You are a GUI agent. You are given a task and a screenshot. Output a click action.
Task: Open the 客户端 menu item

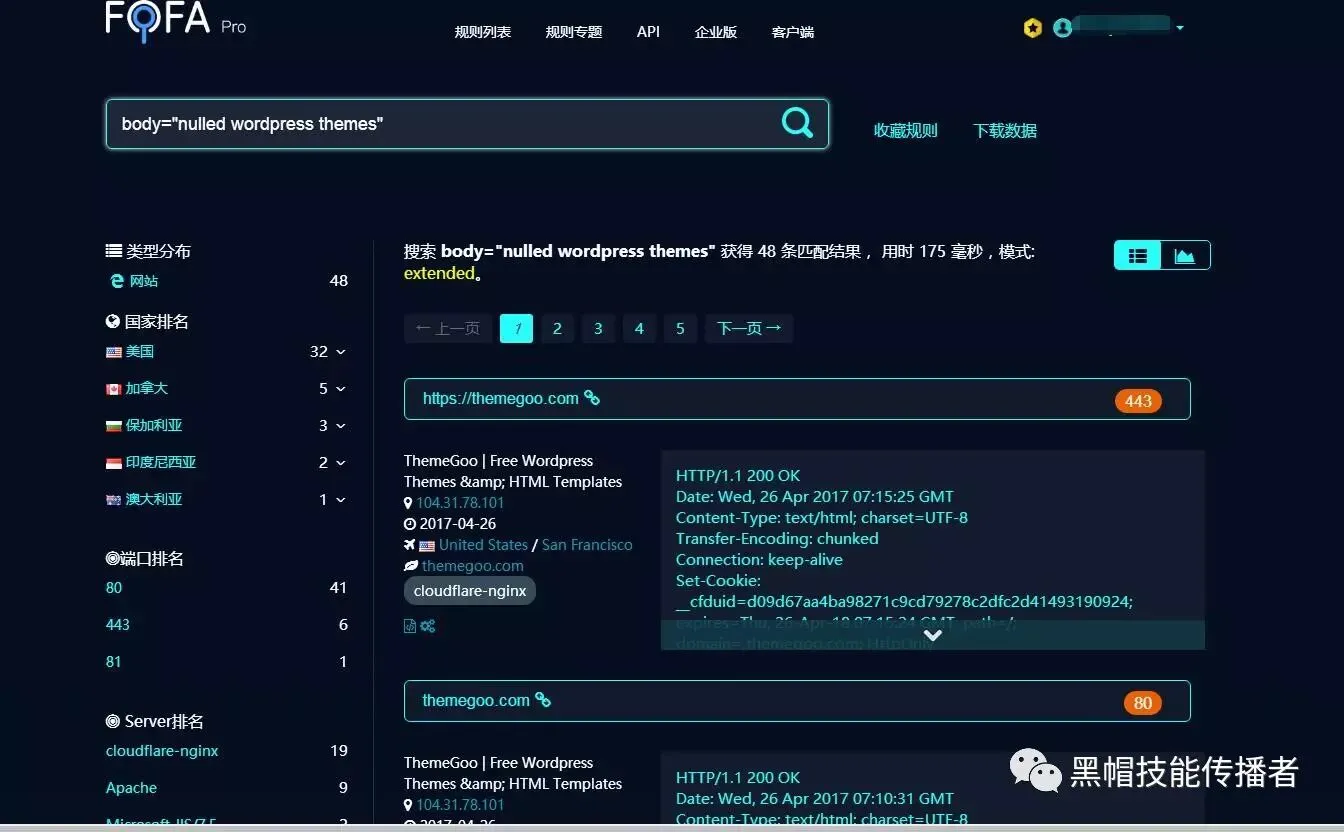tap(793, 32)
